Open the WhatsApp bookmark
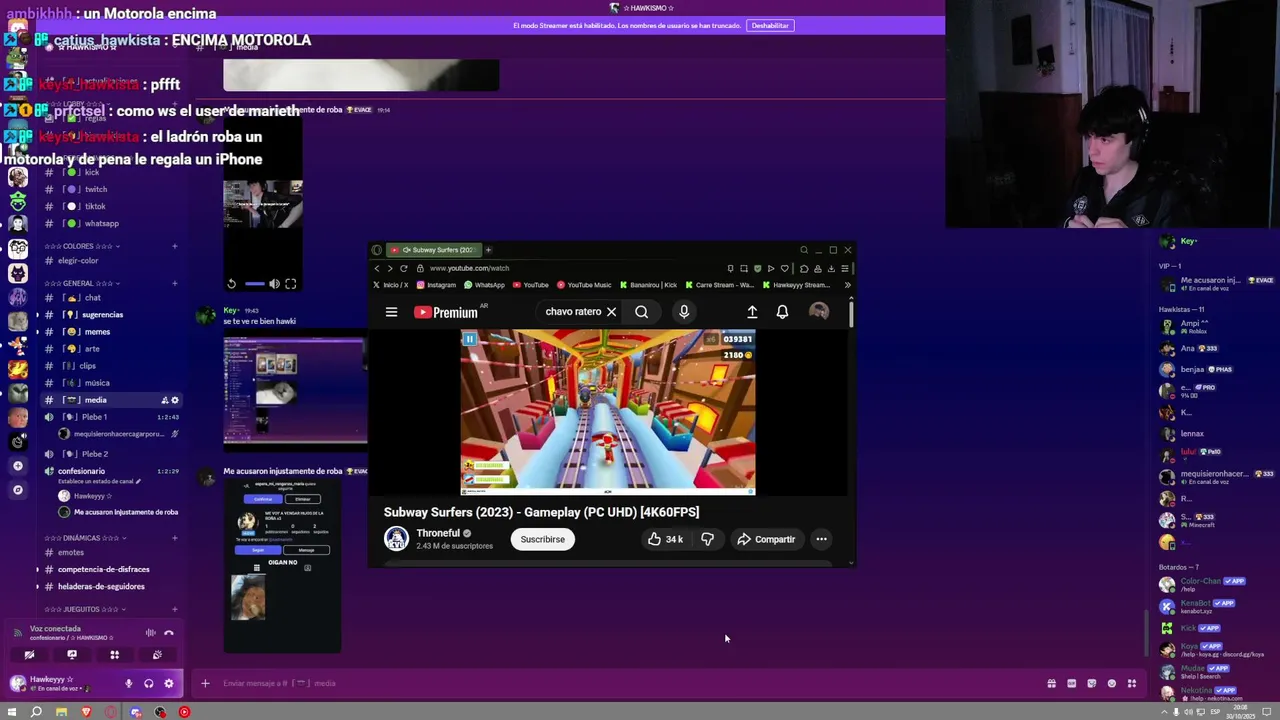This screenshot has height=720, width=1280. (x=485, y=285)
